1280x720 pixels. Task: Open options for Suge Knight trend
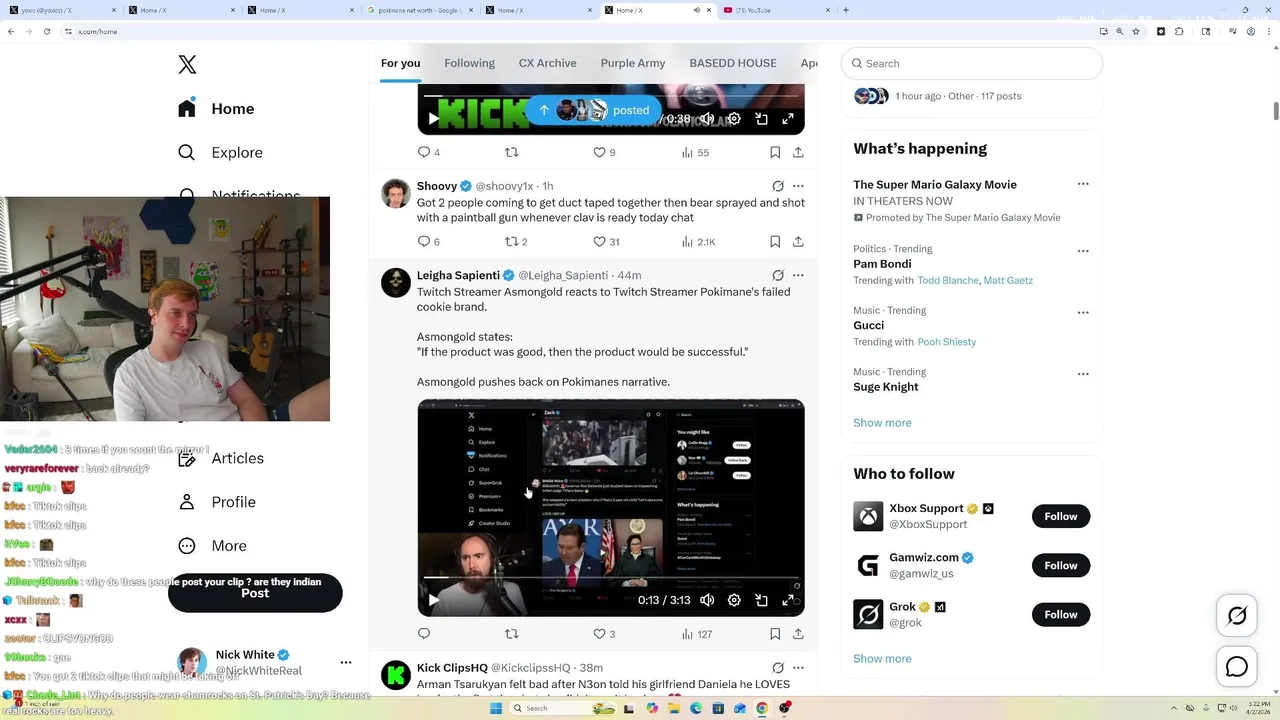pos(1083,374)
